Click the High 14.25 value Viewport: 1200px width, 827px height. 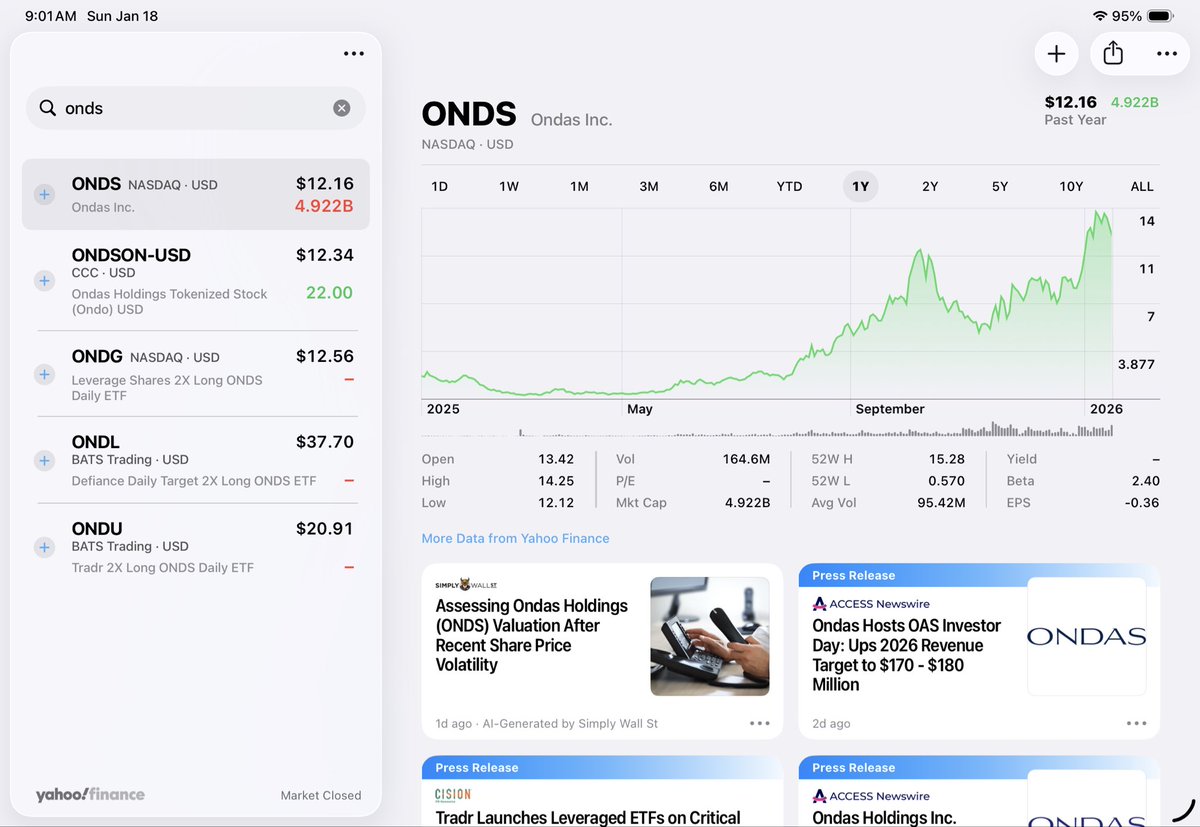[556, 481]
